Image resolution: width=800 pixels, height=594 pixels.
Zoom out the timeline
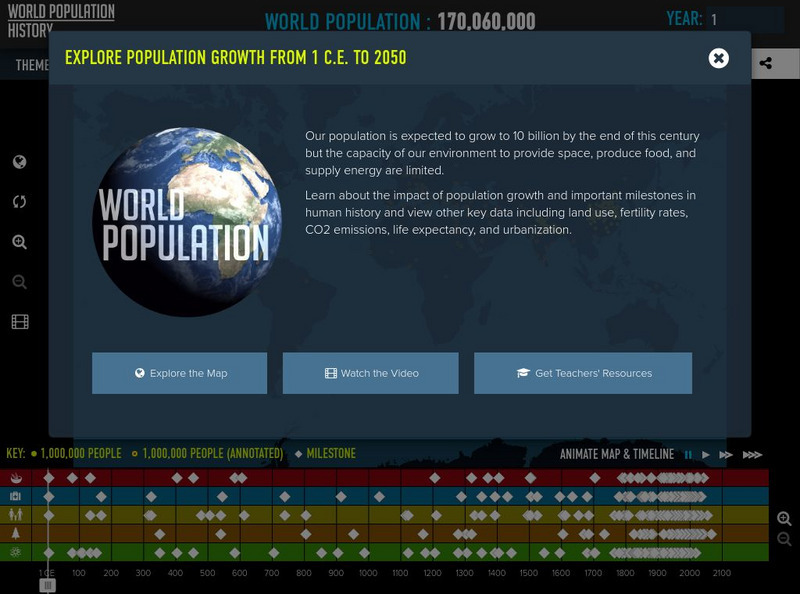[784, 539]
